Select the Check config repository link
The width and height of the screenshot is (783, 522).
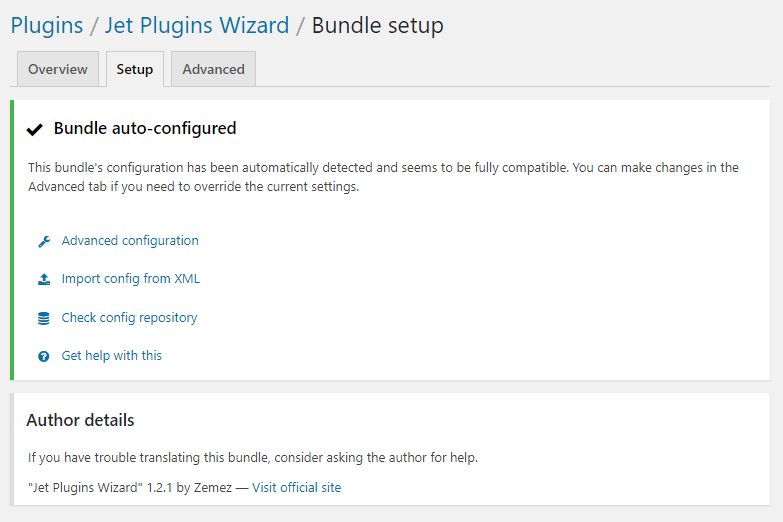[129, 318]
